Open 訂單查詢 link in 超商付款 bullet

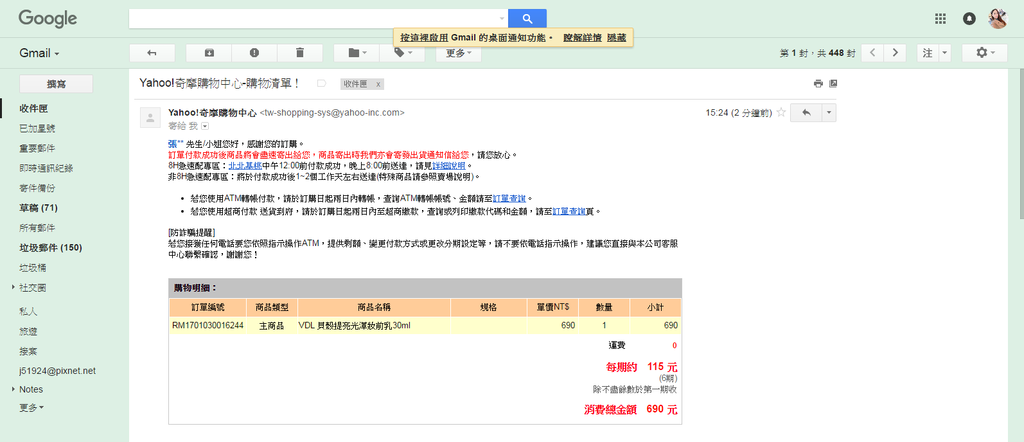(569, 212)
